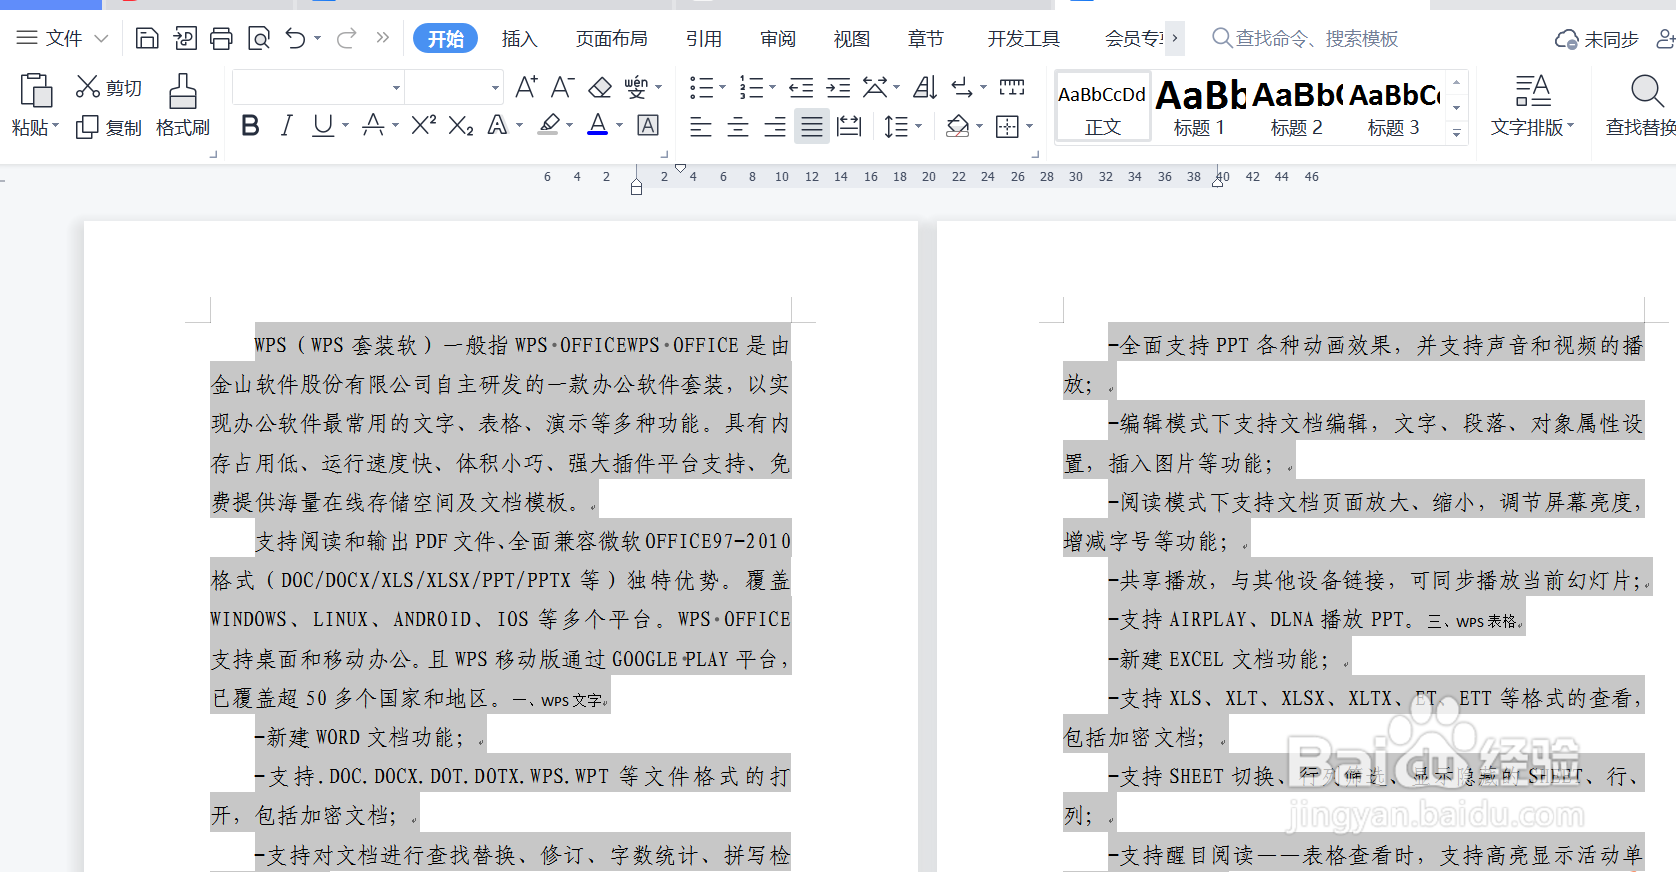Viewport: 1676px width, 872px height.
Task: Click the left indent marker on ruler
Action: (636, 187)
